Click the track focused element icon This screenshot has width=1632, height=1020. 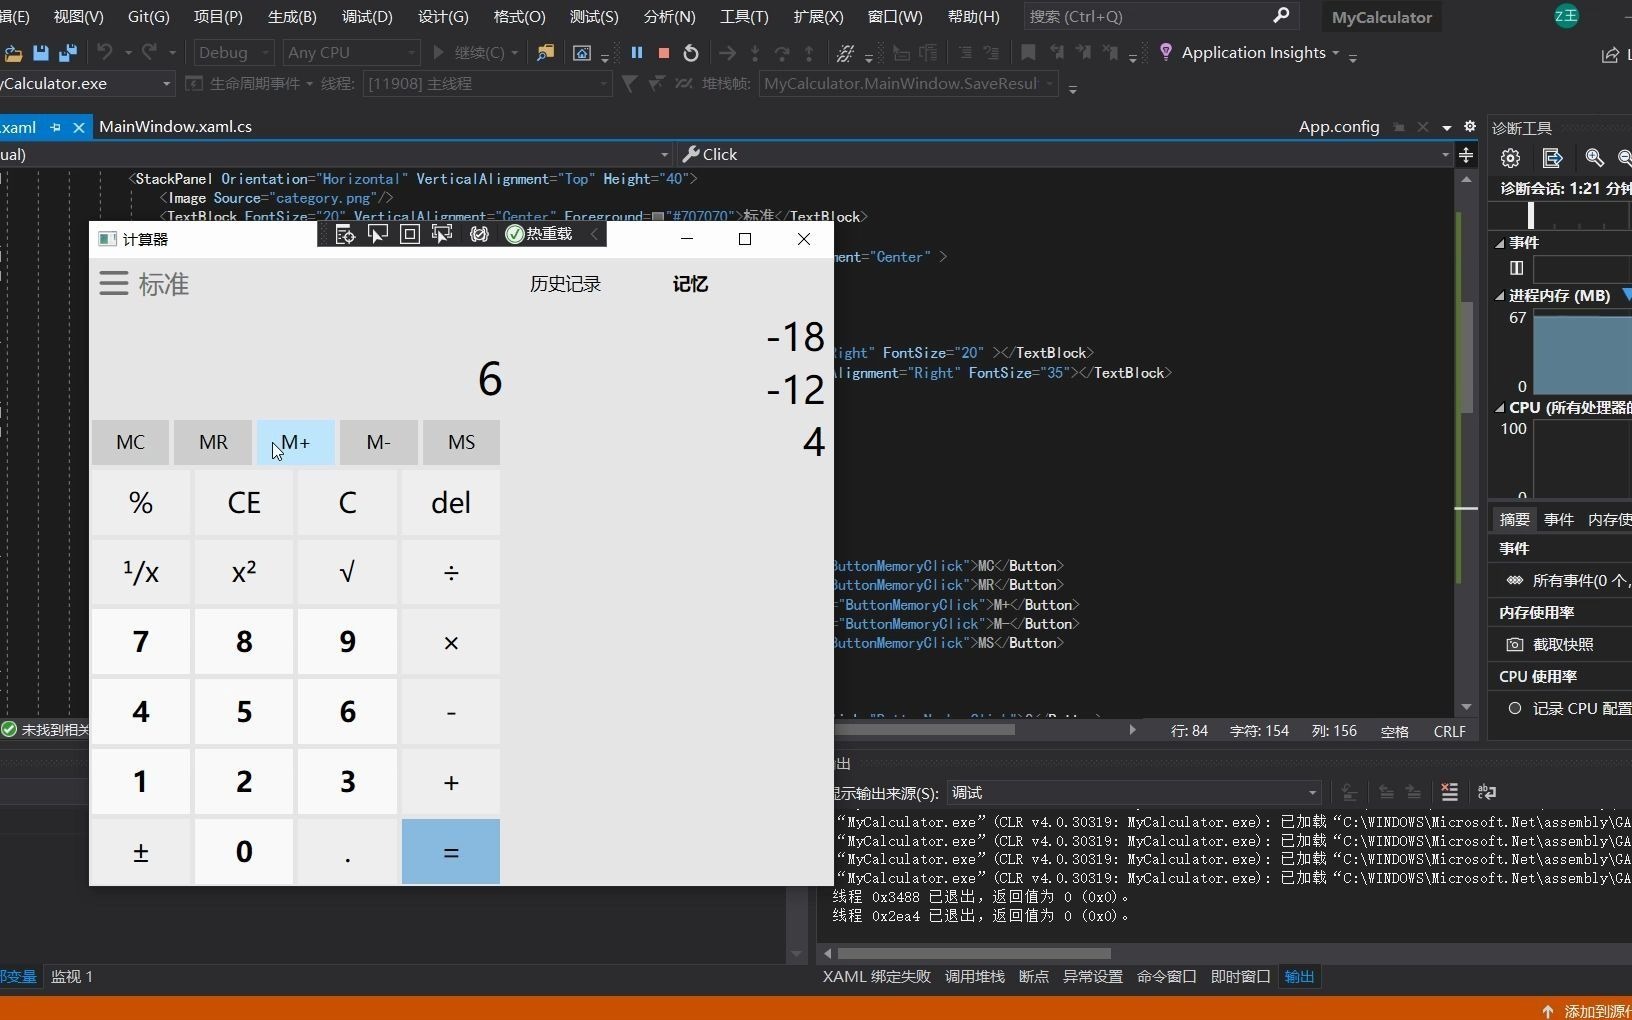pos(442,234)
